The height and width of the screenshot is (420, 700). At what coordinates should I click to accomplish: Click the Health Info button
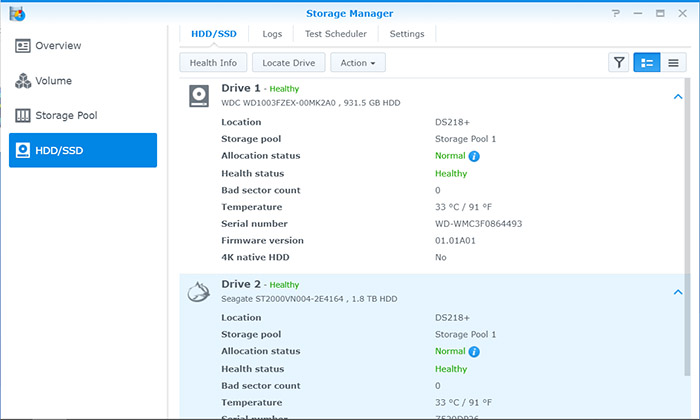tap(213, 63)
